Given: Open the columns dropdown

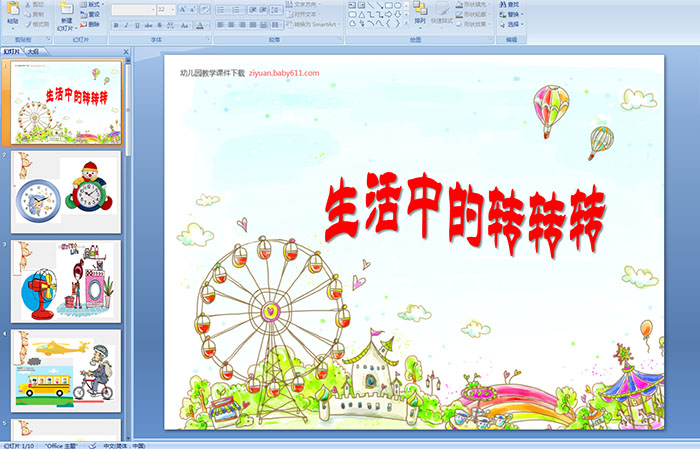Looking at the screenshot, I should pos(277,25).
